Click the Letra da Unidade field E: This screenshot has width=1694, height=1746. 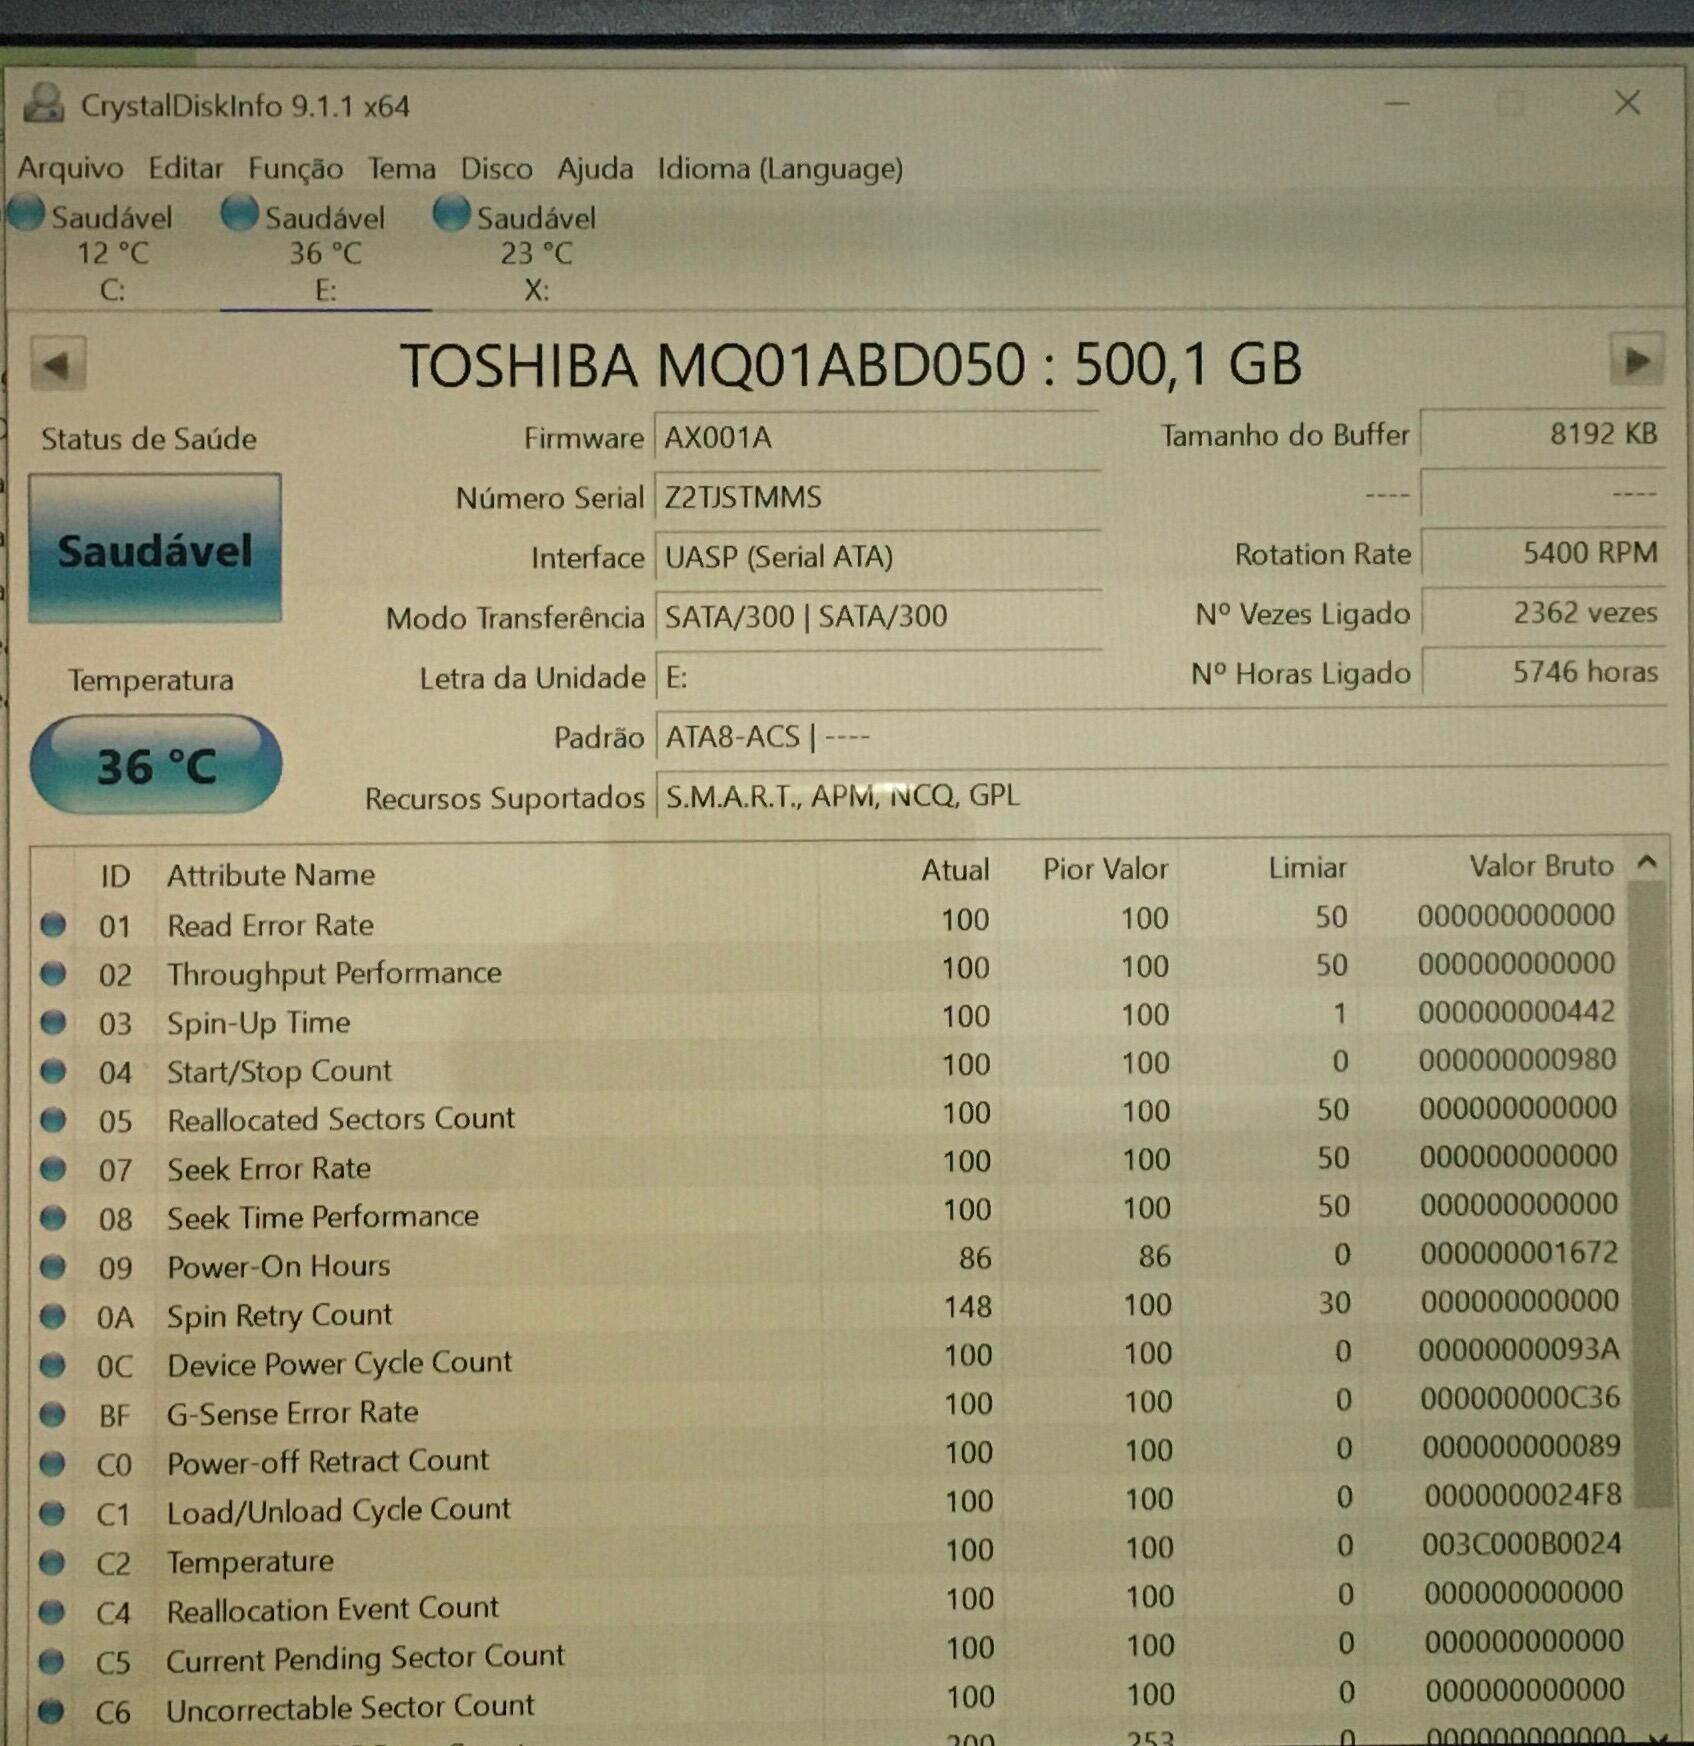click(878, 677)
